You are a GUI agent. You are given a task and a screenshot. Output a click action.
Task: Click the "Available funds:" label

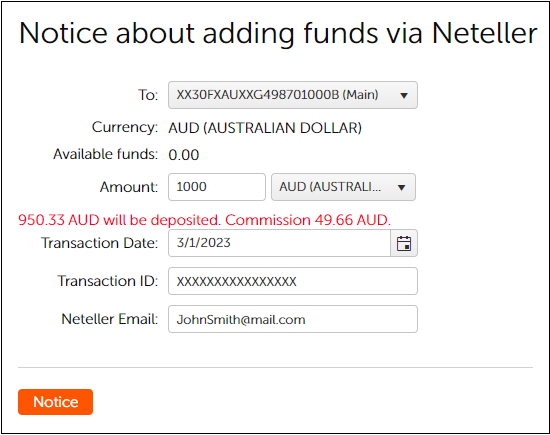(106, 154)
